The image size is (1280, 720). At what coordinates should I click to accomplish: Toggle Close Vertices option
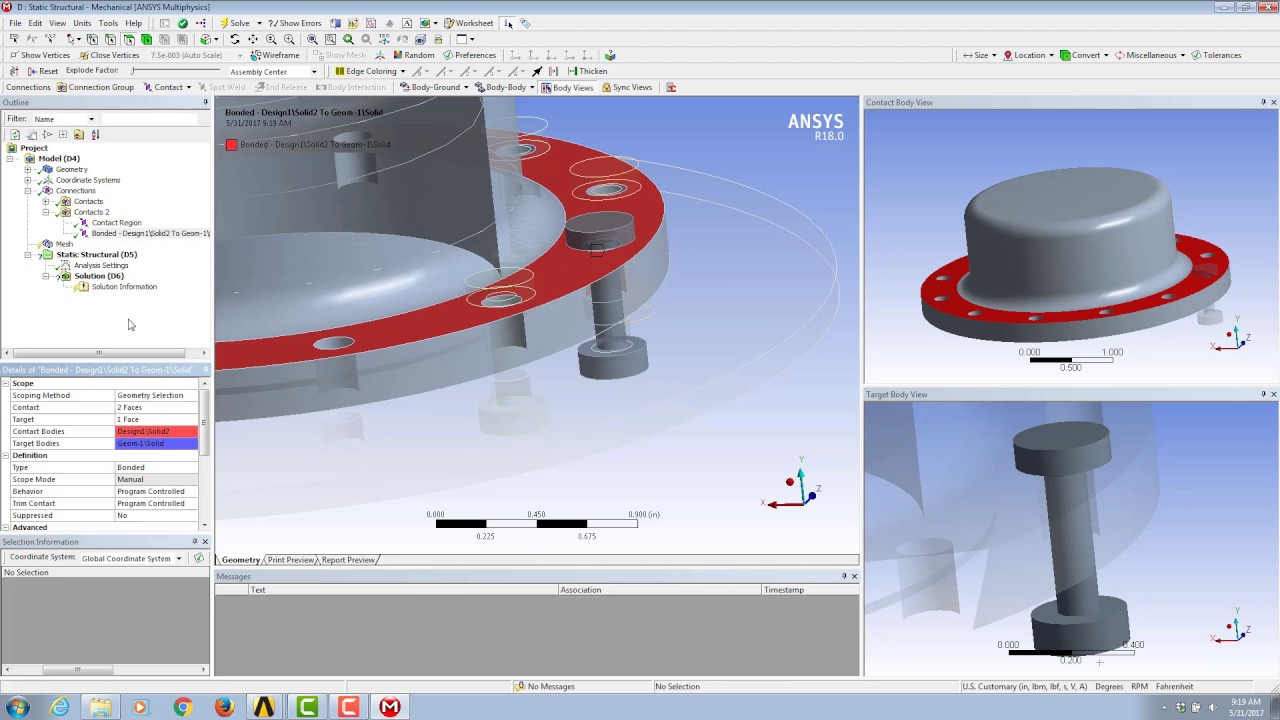[109, 55]
